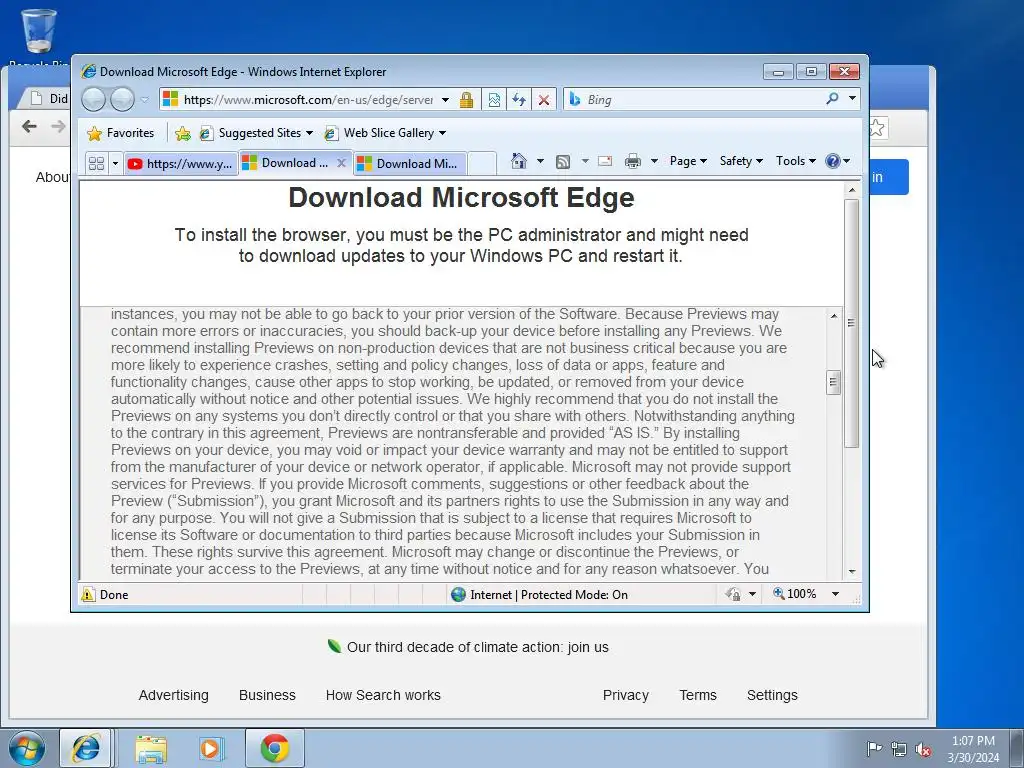This screenshot has width=1024, height=768.
Task: Open a new blank tab
Action: [482, 163]
